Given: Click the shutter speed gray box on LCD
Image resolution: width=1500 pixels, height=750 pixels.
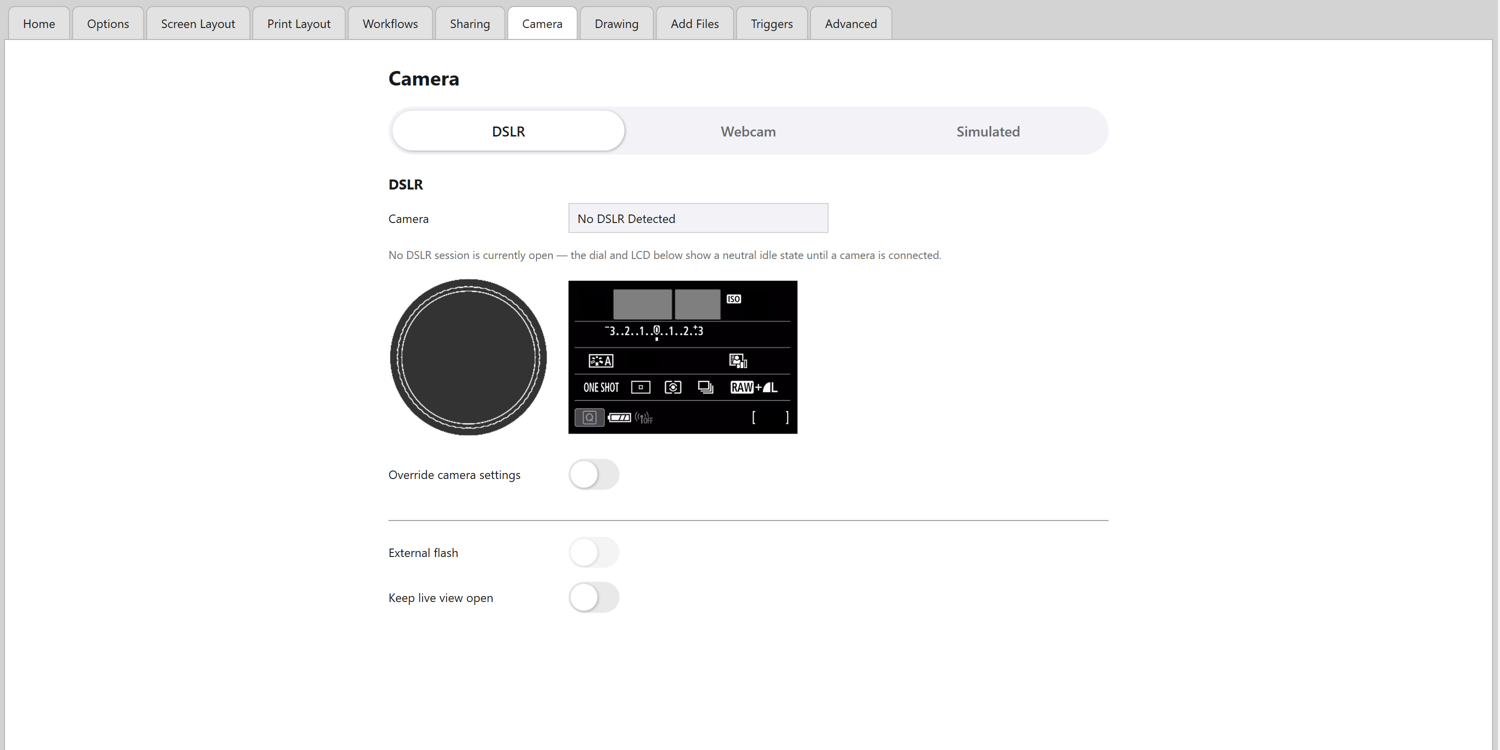Looking at the screenshot, I should pyautogui.click(x=642, y=304).
